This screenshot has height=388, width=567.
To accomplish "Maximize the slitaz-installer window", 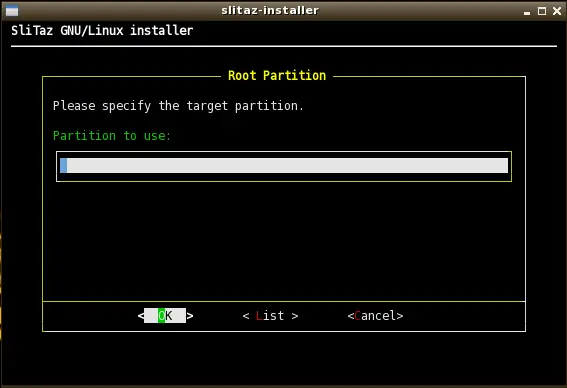I will 542,11.
